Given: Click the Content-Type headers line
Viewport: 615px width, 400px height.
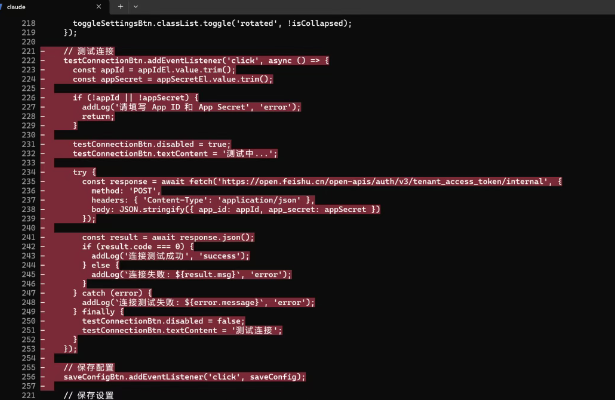Looking at the screenshot, I should click(202, 199).
